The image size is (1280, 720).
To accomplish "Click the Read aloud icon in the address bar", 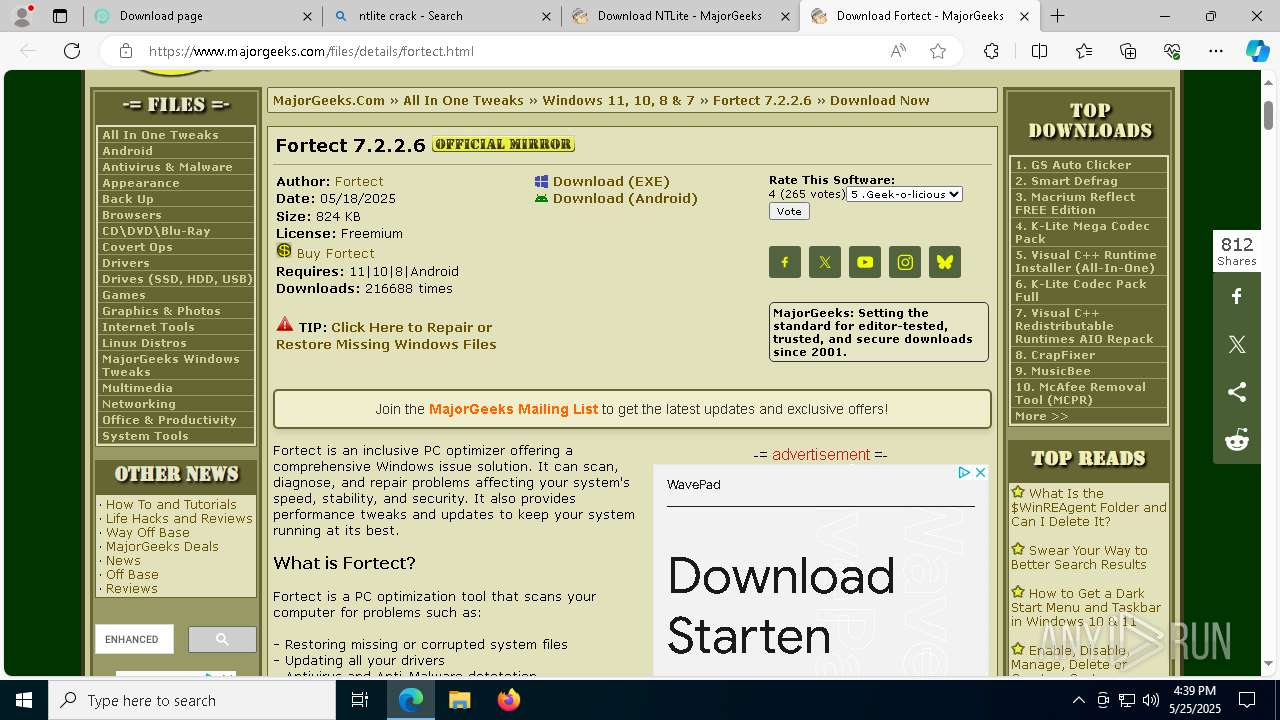I will 898,51.
